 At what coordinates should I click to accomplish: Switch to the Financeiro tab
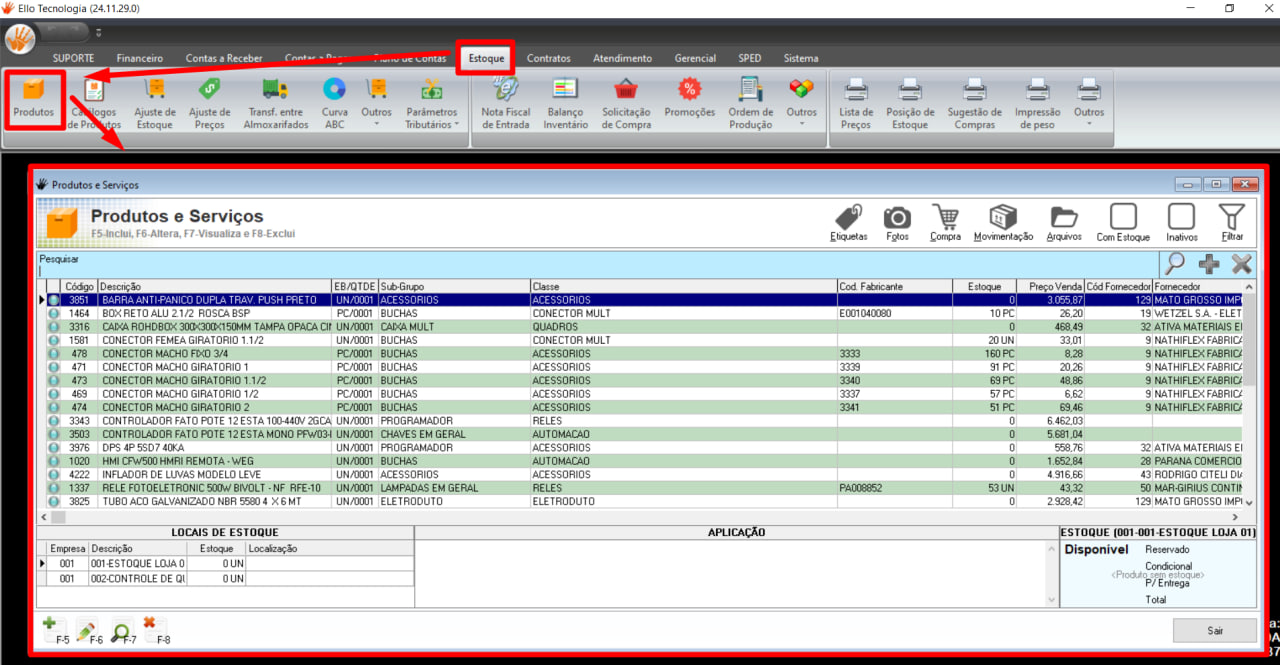tap(139, 58)
